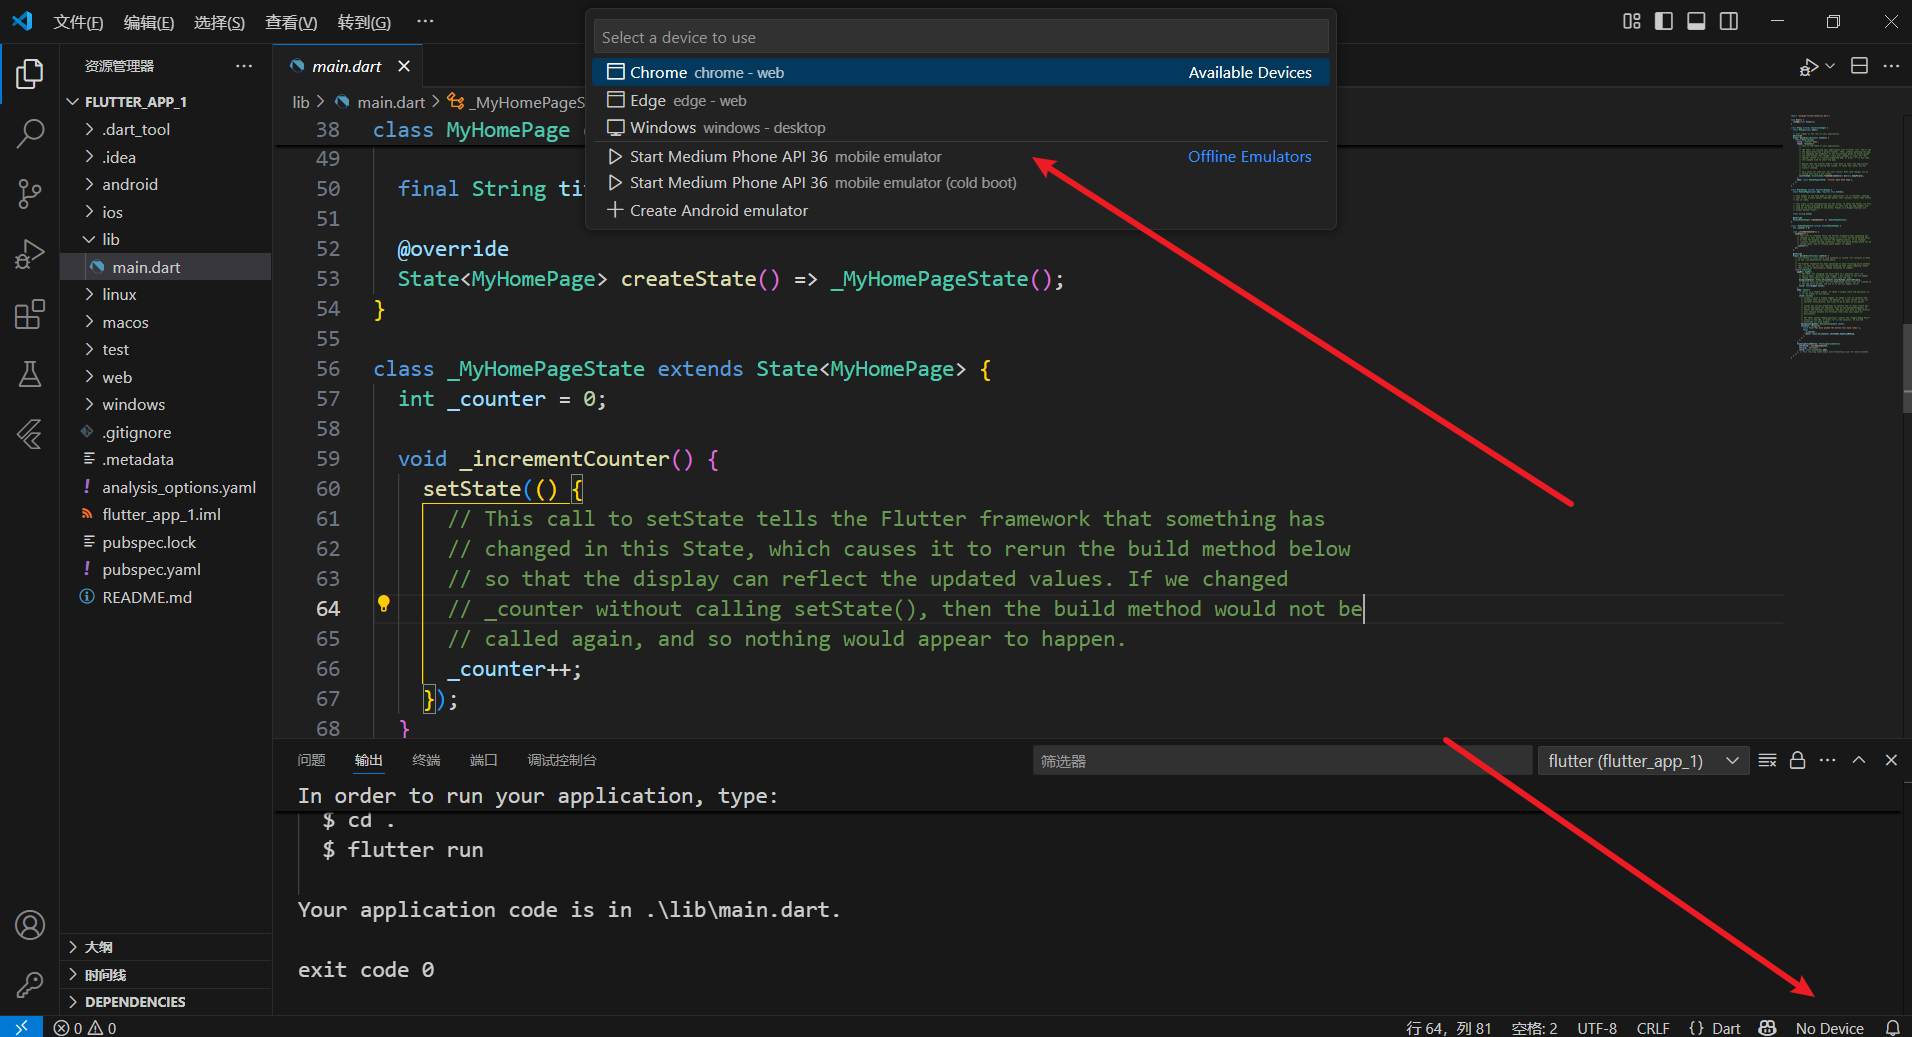Toggle output panel scroll lock
The height and width of the screenshot is (1037, 1912).
[1797, 760]
